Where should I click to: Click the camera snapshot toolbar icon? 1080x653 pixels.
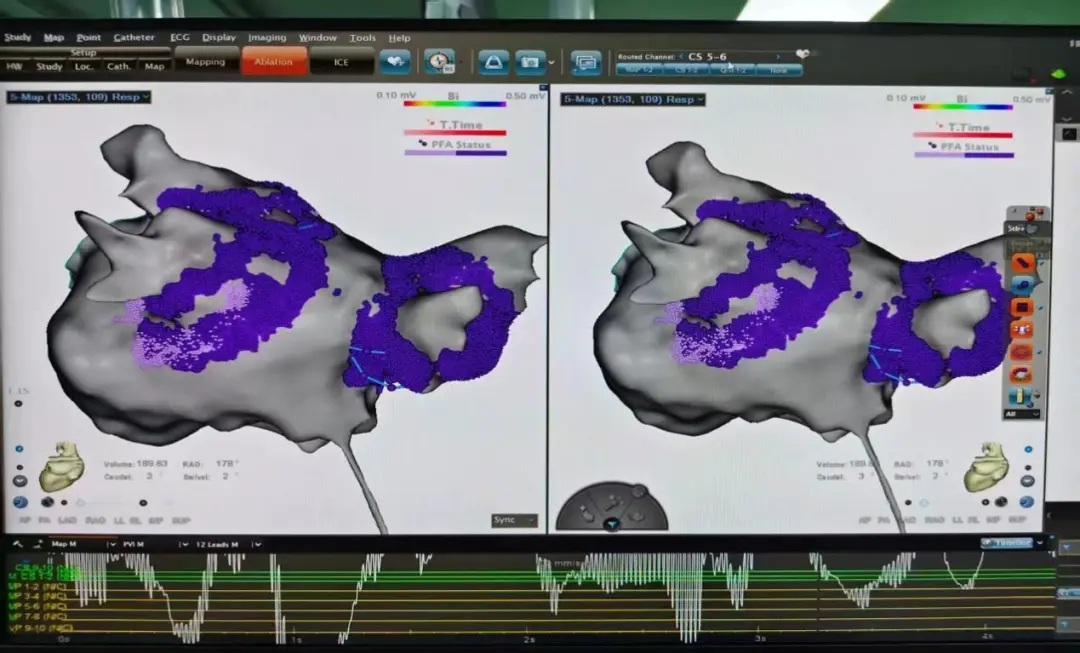tap(531, 63)
